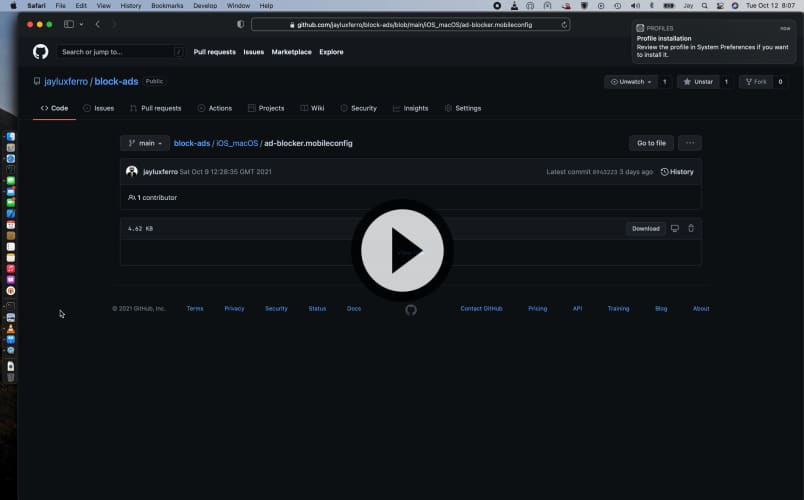The width and height of the screenshot is (804, 500).
Task: Open the Contact GitHub footer link
Action: 481,309
